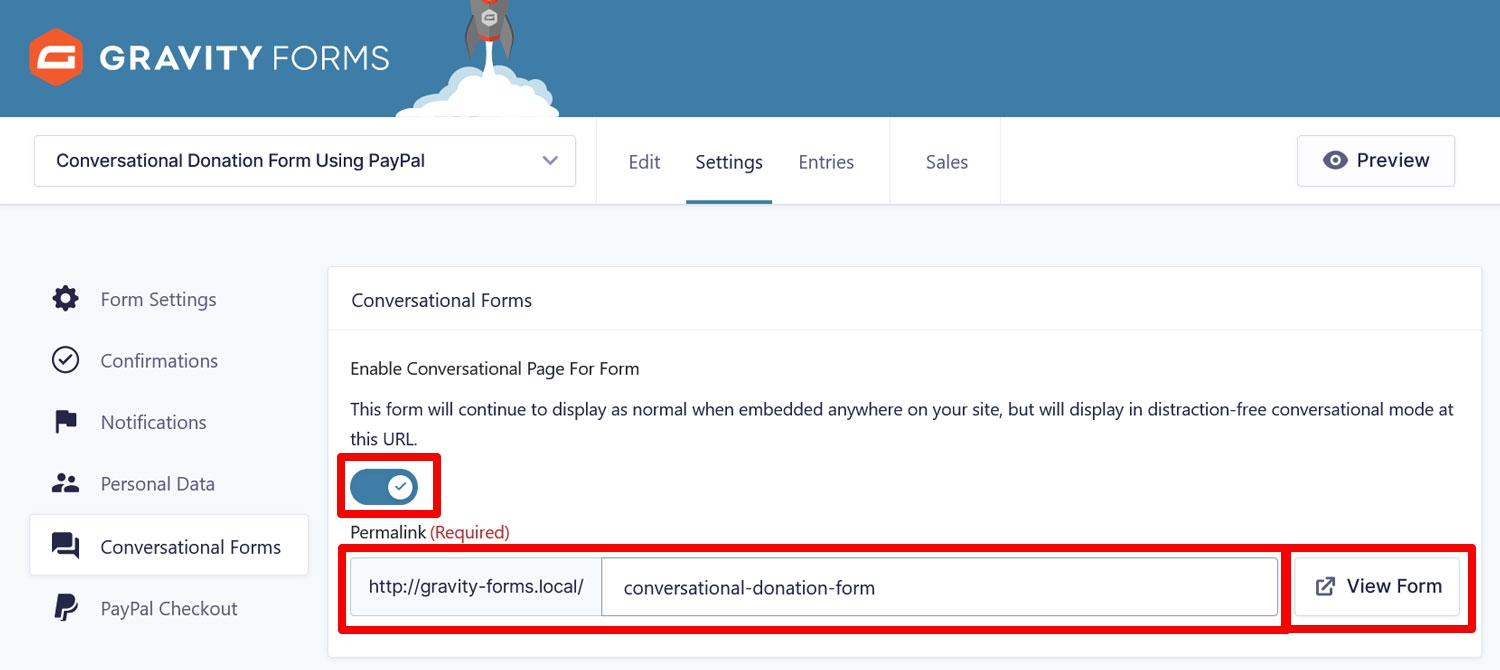
Task: Click the eye icon in the Preview button
Action: pos(1335,160)
